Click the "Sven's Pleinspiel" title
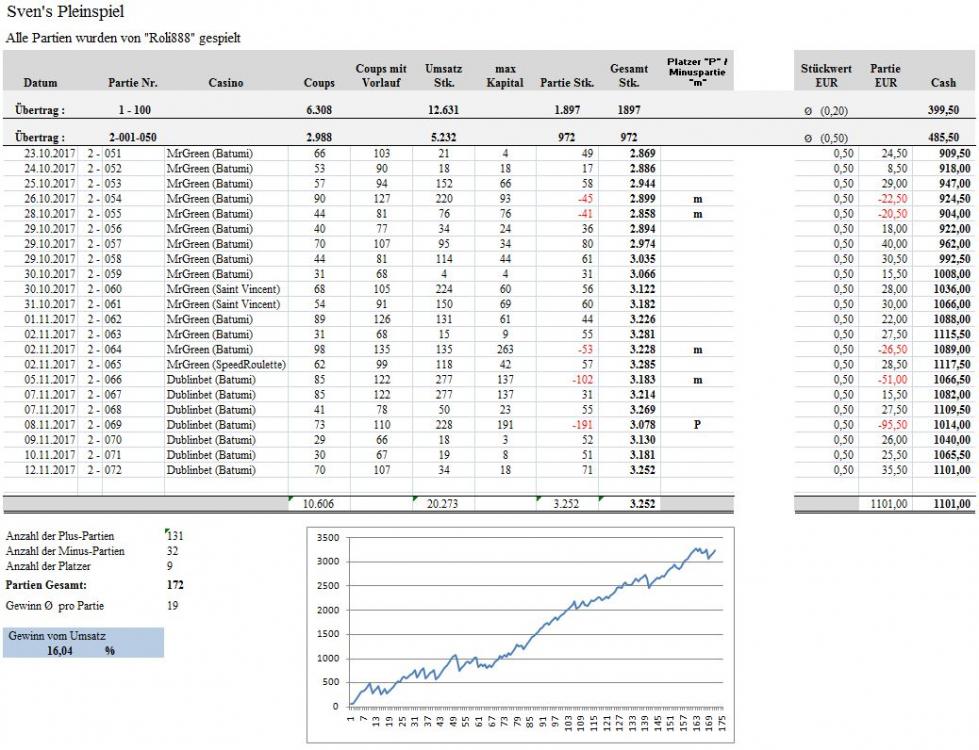979x750 pixels. click(65, 11)
